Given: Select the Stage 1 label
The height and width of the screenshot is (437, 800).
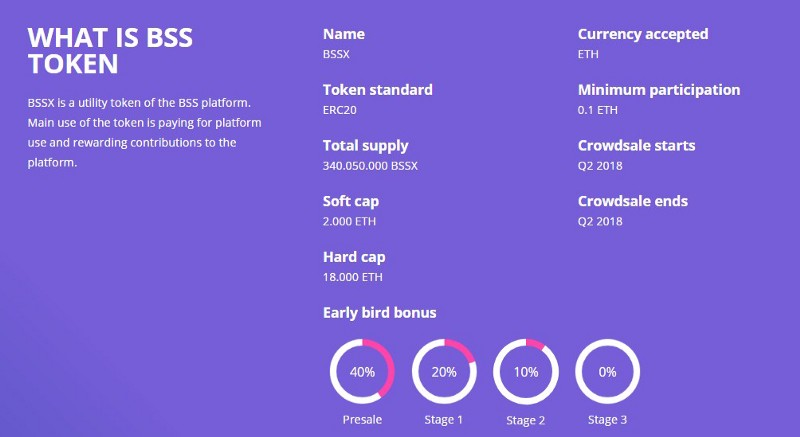Looking at the screenshot, I should [443, 420].
